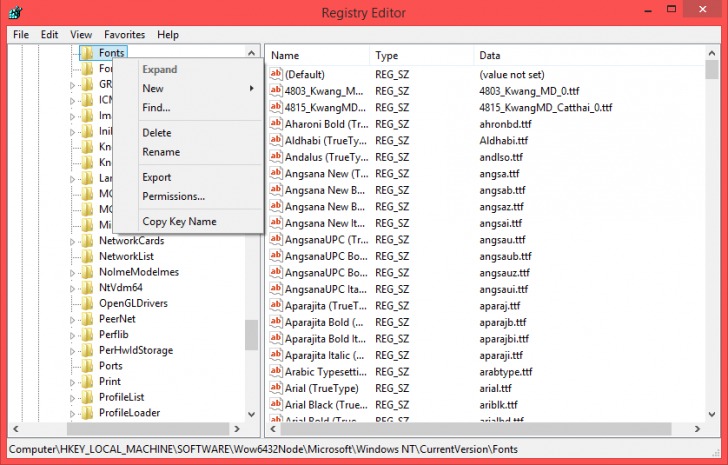The height and width of the screenshot is (465, 728).
Task: Click the folder icon beside Fonts key
Action: click(88, 53)
